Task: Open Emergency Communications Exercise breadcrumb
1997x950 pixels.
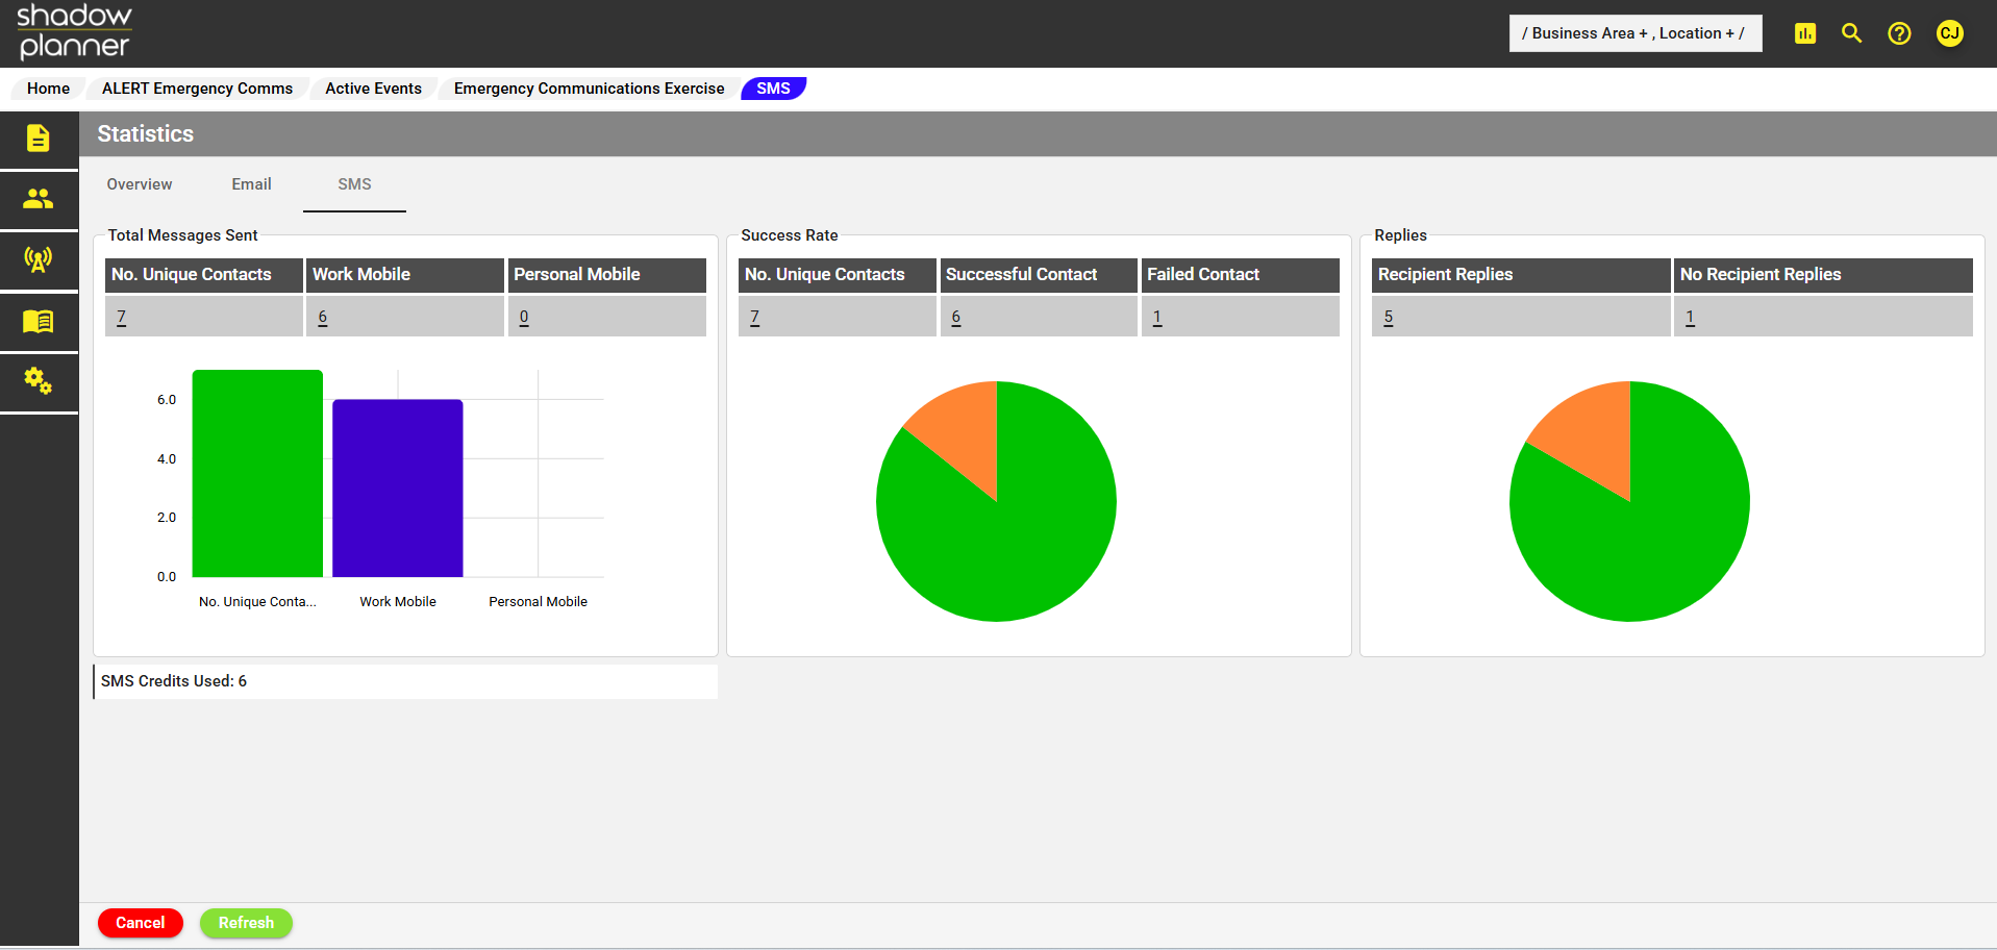Action: tap(589, 88)
